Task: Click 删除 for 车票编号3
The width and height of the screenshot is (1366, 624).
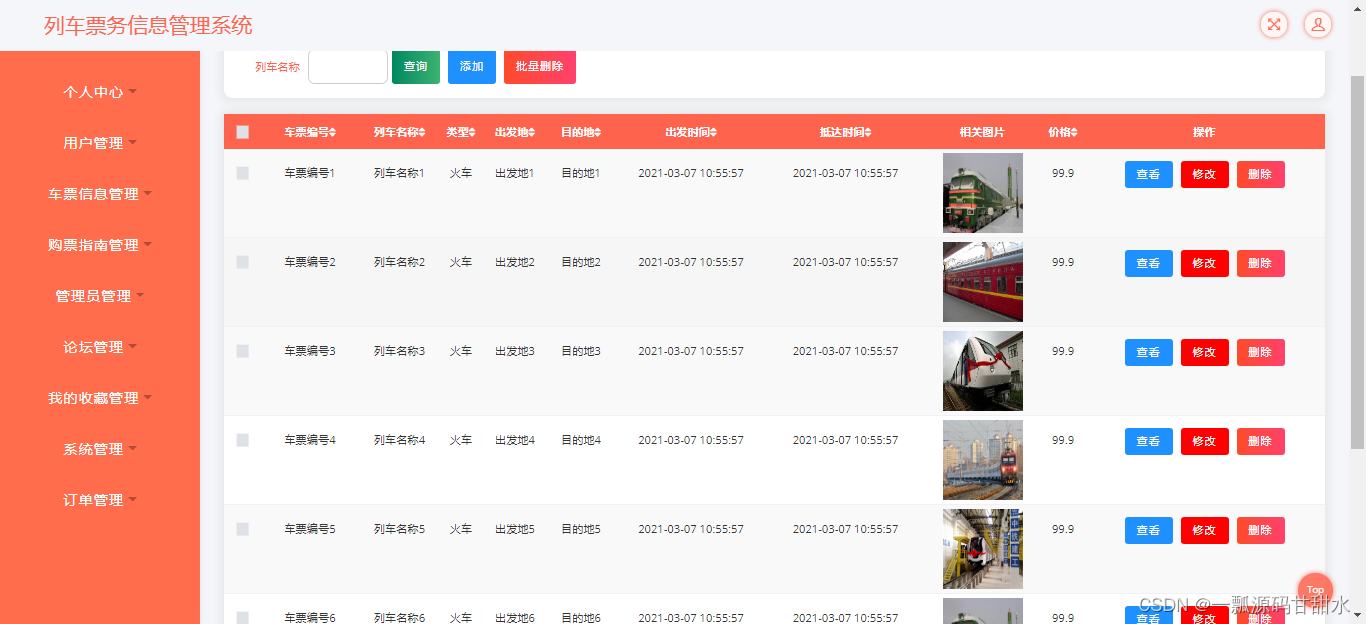Action: 1261,353
